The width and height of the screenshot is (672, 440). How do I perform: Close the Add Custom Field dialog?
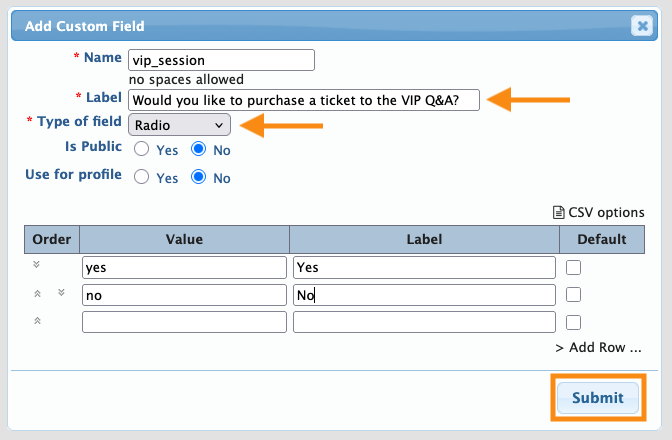tap(642, 27)
